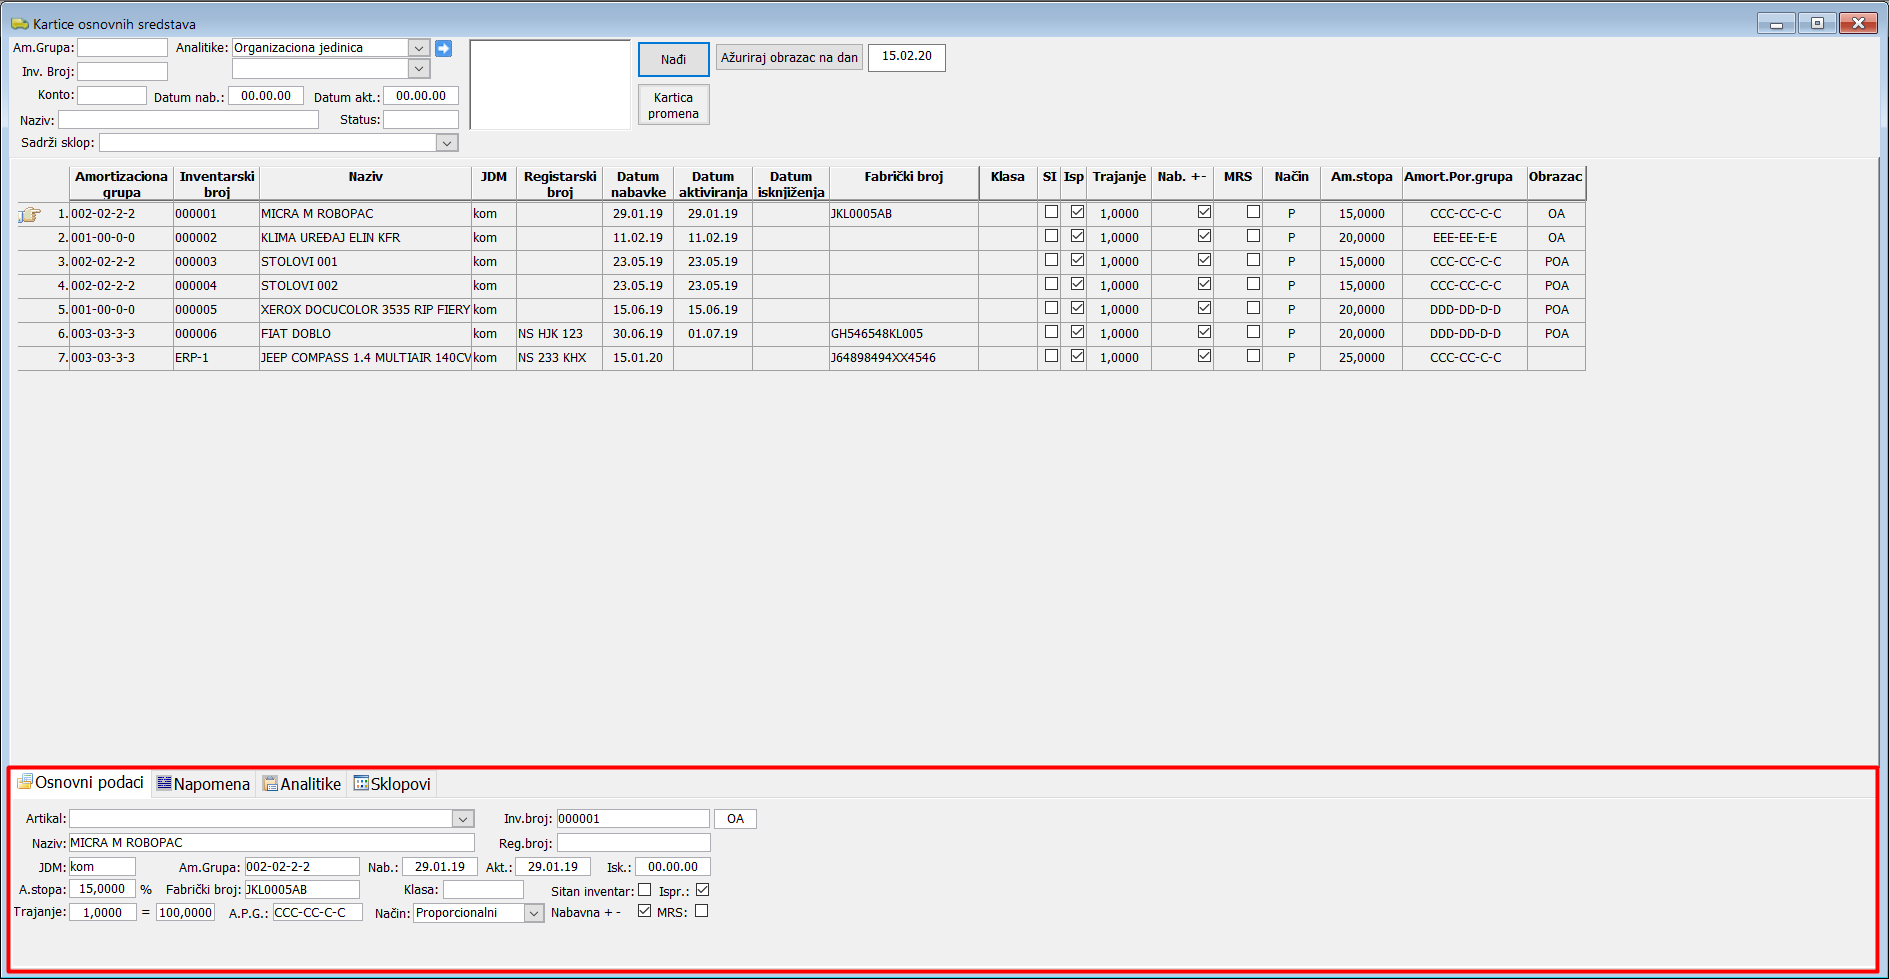Screen dimensions: 1890x979
Task: Uncheck the Ispr. checkbox in details panel
Action: [x=702, y=890]
